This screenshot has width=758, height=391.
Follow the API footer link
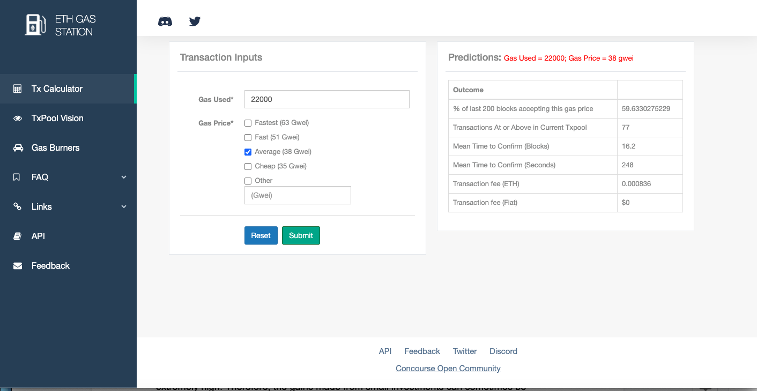pos(385,351)
